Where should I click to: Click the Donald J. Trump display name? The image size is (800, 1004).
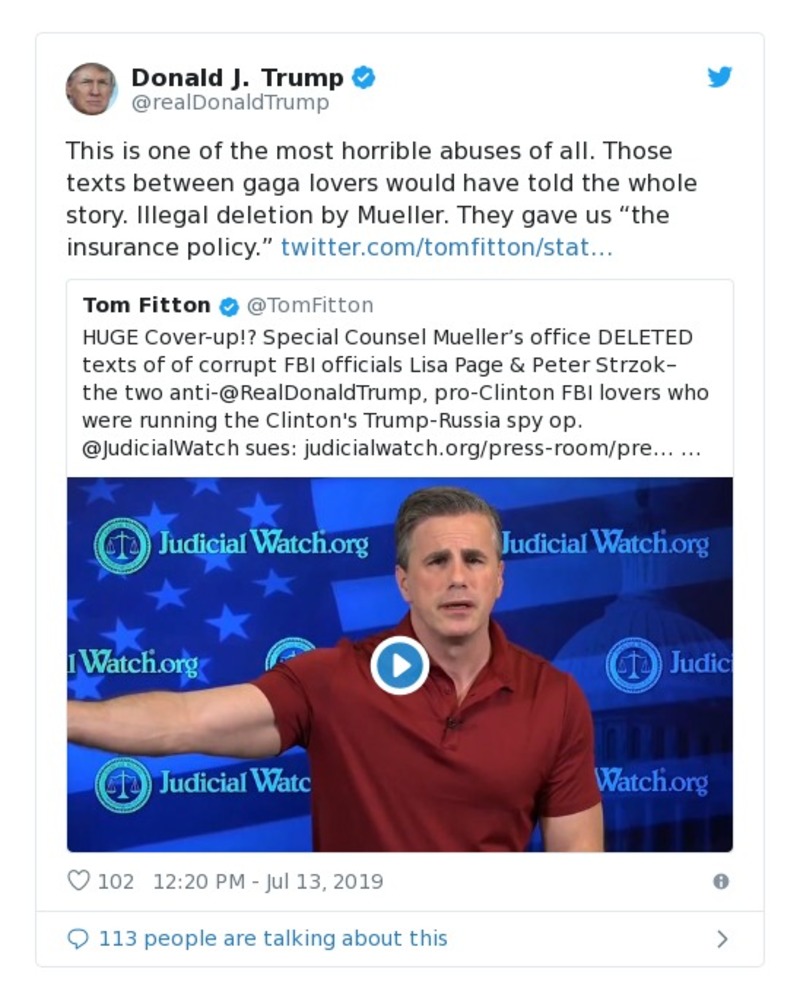click(237, 77)
